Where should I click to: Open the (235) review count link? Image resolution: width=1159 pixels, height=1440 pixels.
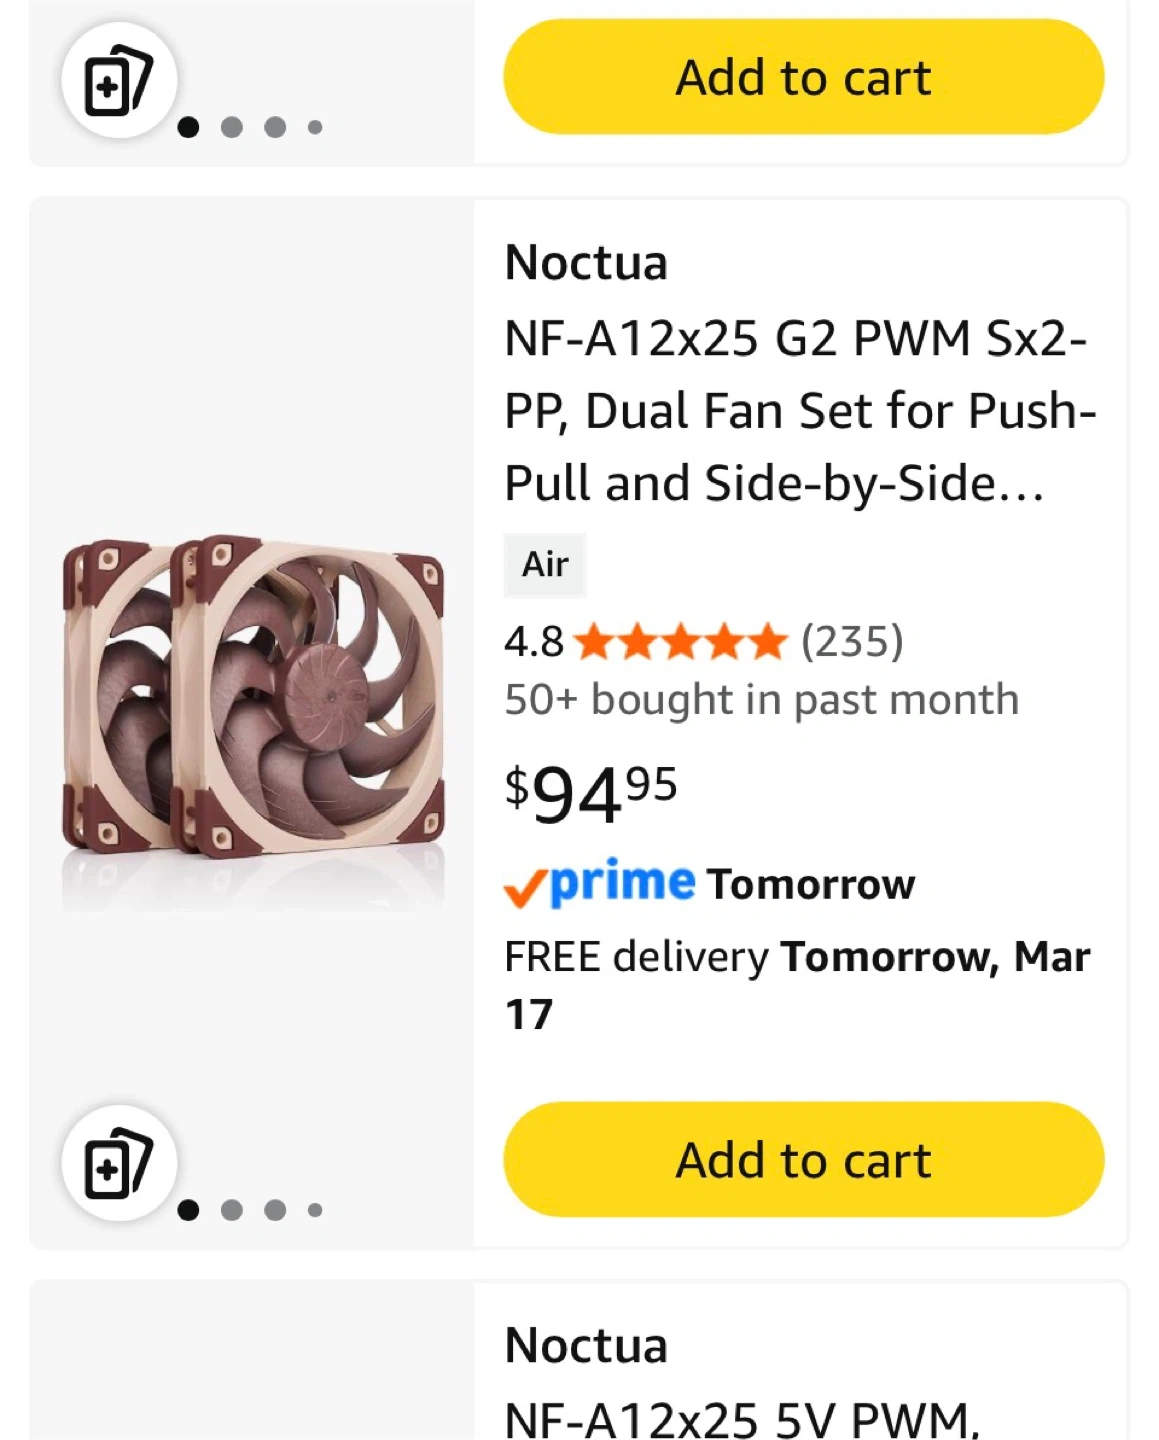(852, 642)
